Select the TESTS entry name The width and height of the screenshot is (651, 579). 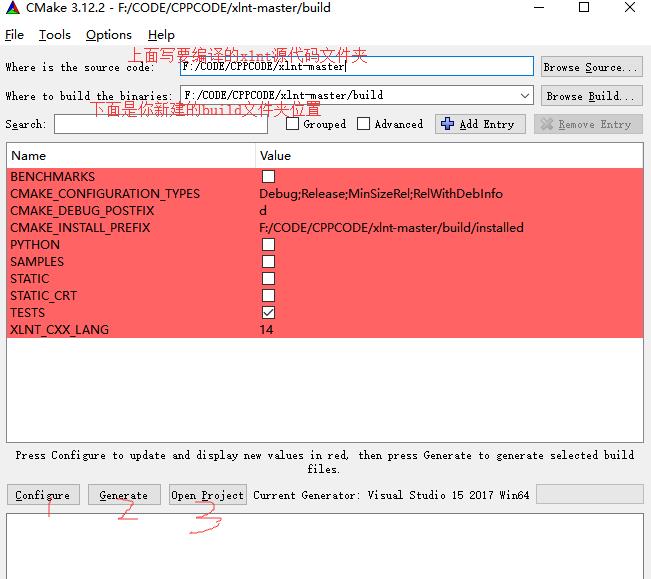(27, 313)
